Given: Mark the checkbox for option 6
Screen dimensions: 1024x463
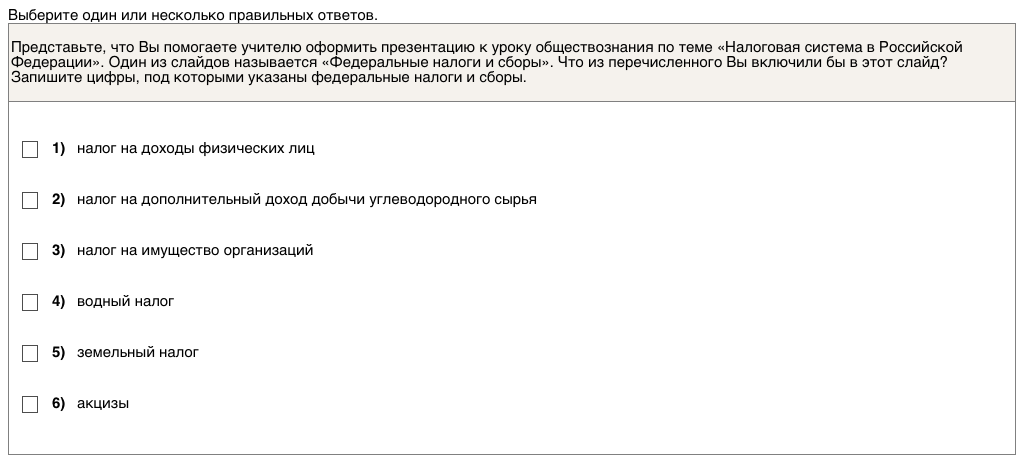Looking at the screenshot, I should click(x=30, y=404).
